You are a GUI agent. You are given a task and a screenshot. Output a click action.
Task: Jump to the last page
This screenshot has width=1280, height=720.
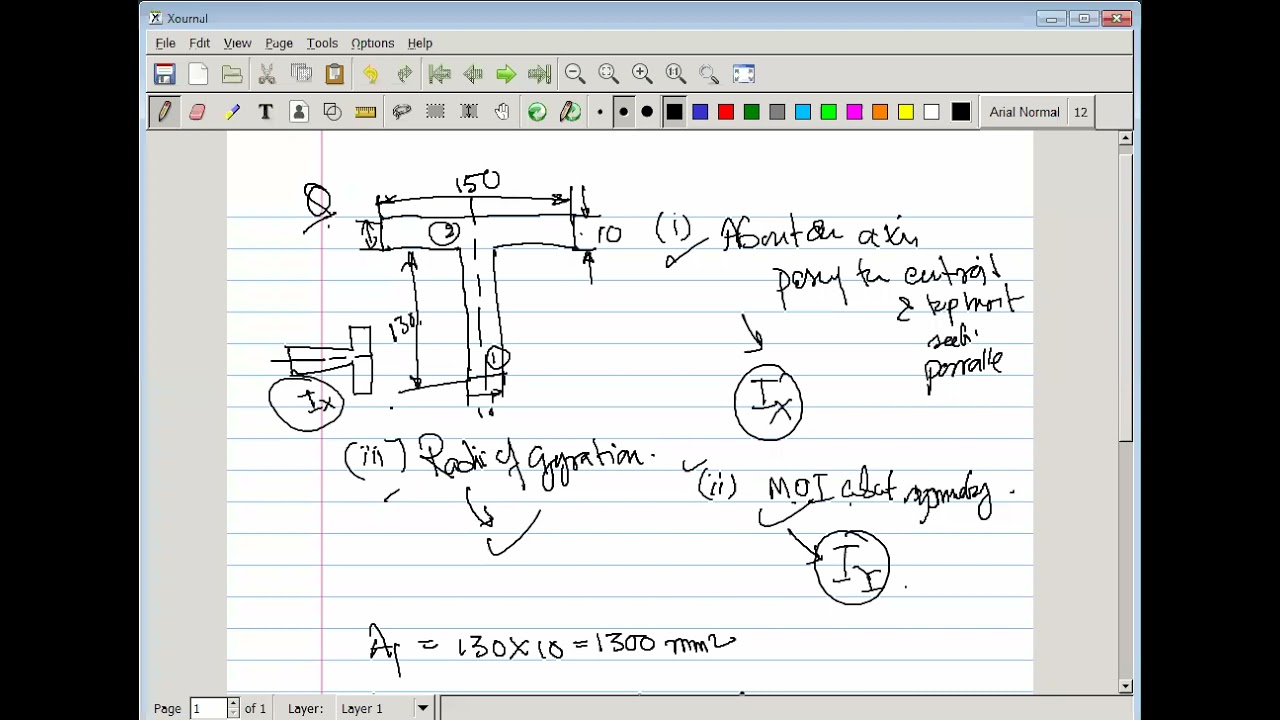[540, 73]
